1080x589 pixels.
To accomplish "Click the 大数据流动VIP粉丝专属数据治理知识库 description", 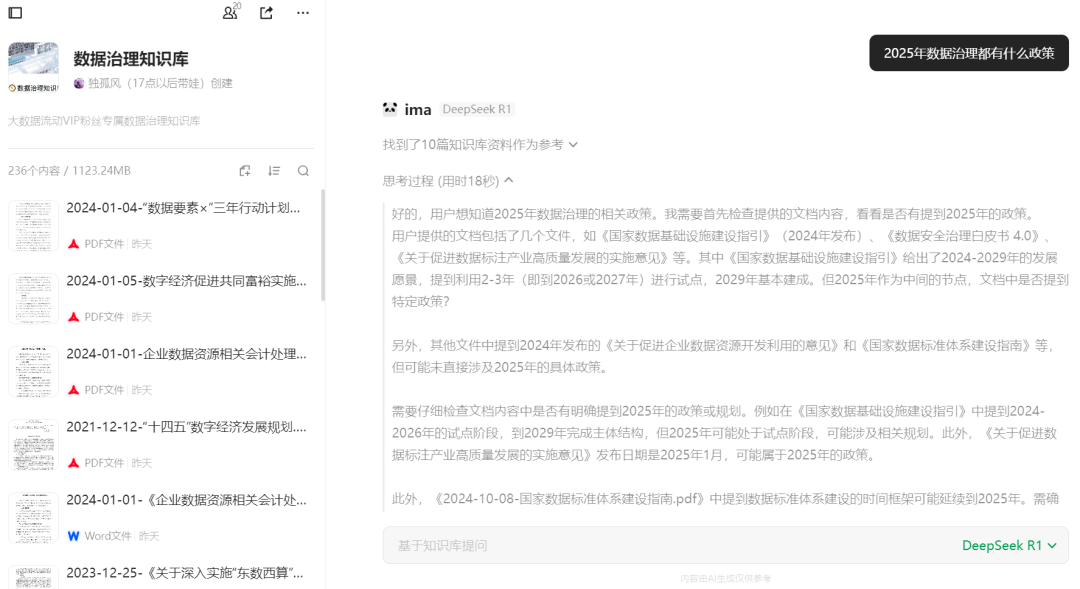I will coord(104,121).
